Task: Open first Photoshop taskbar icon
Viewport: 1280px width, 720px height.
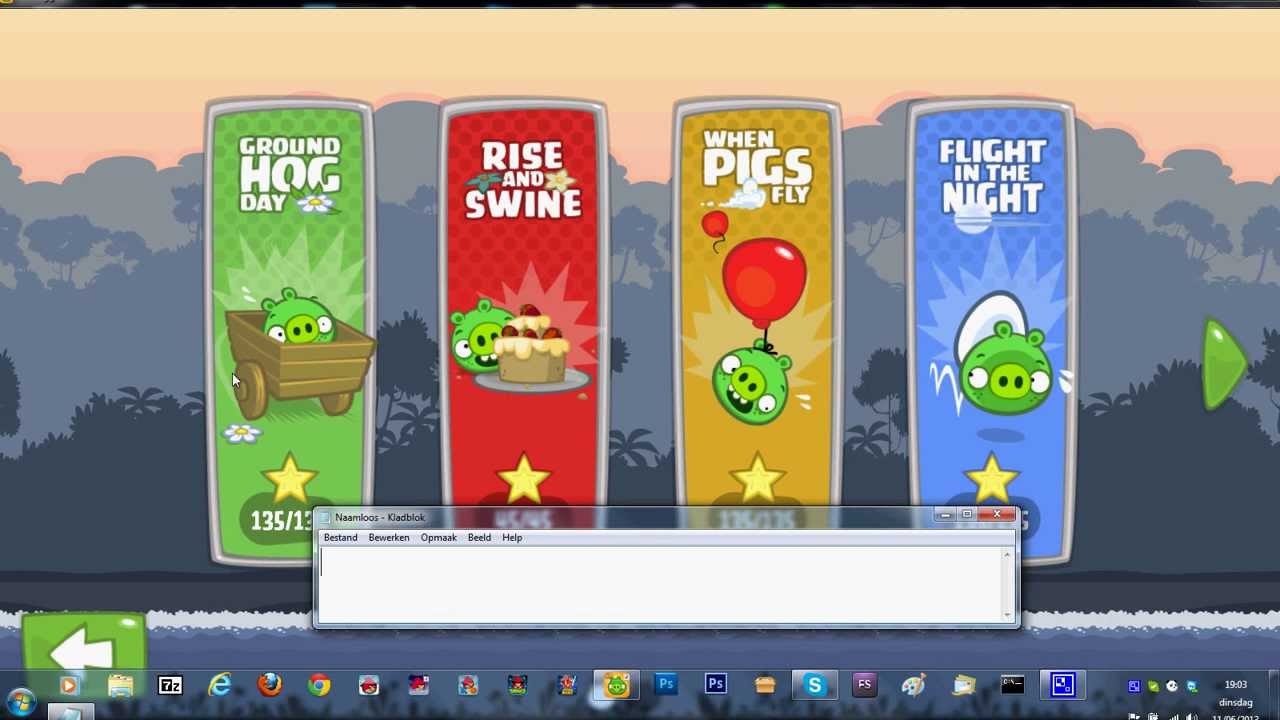Action: pyautogui.click(x=666, y=686)
